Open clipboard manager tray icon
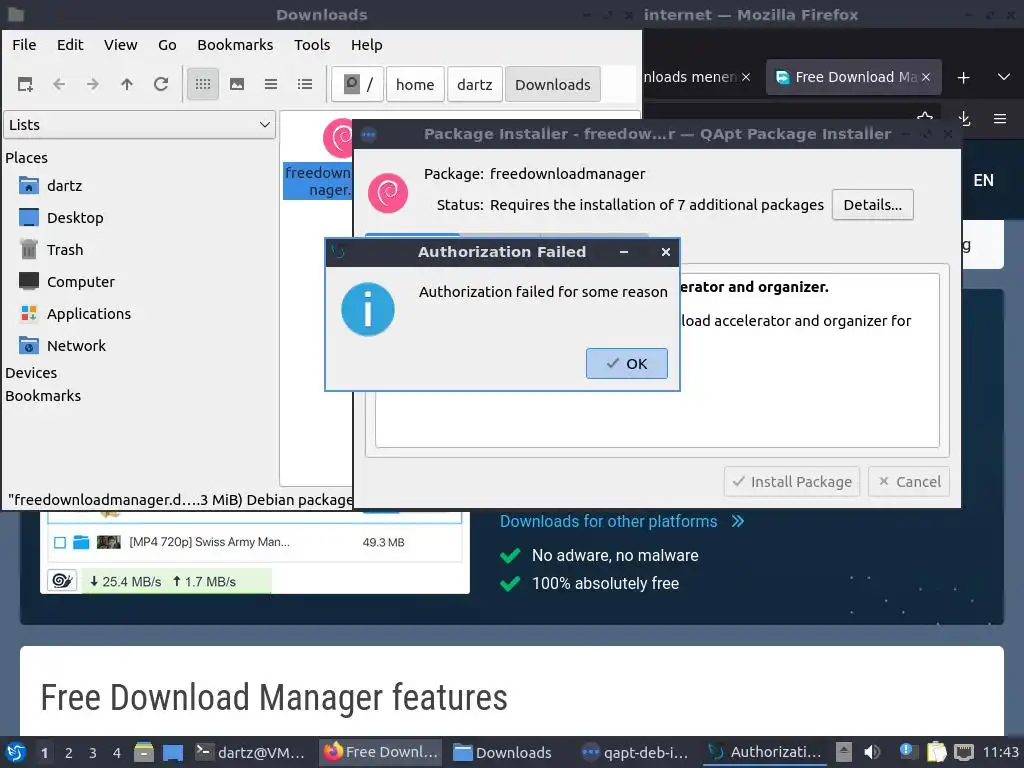This screenshot has height=768, width=1024. pos(936,752)
